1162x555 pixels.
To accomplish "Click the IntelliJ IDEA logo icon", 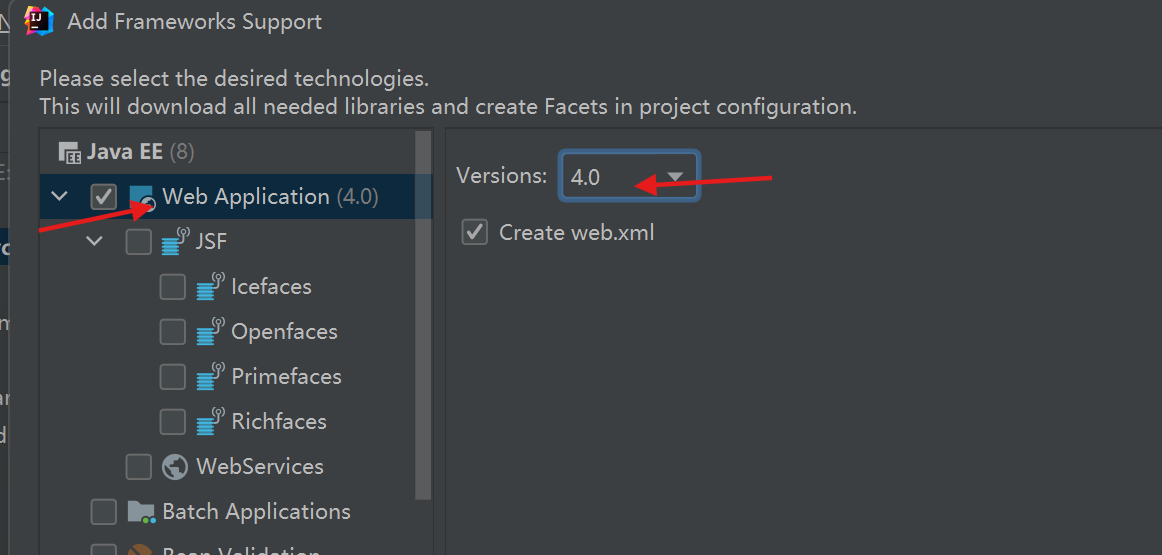I will coord(39,20).
